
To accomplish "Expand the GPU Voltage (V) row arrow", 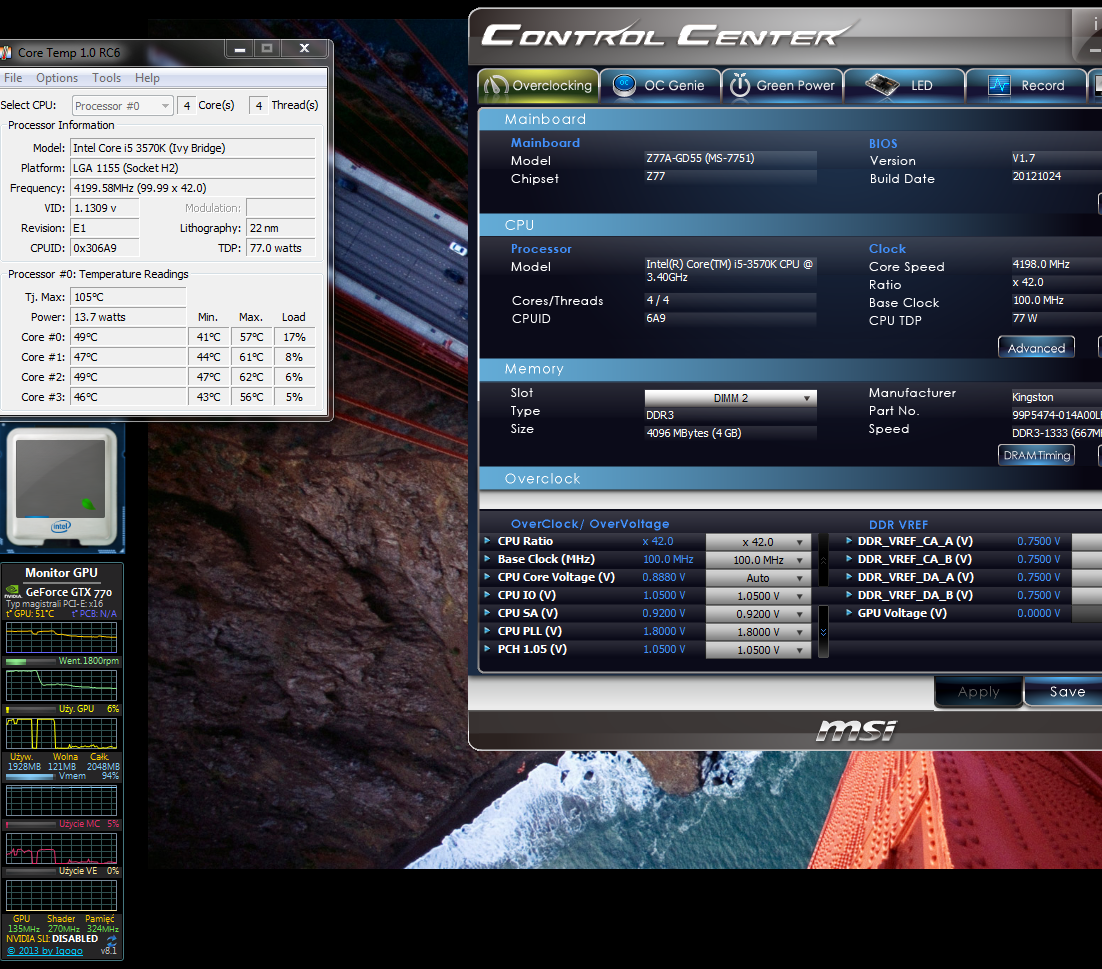I will [847, 613].
